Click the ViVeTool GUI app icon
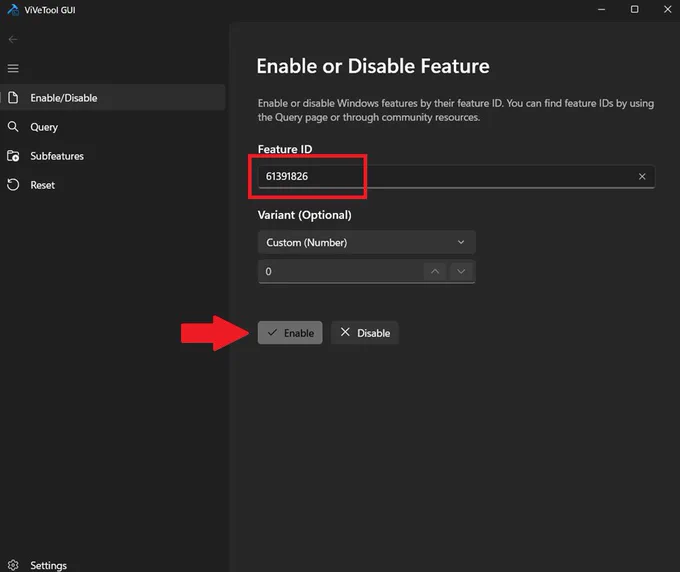The height and width of the screenshot is (572, 680). click(13, 10)
